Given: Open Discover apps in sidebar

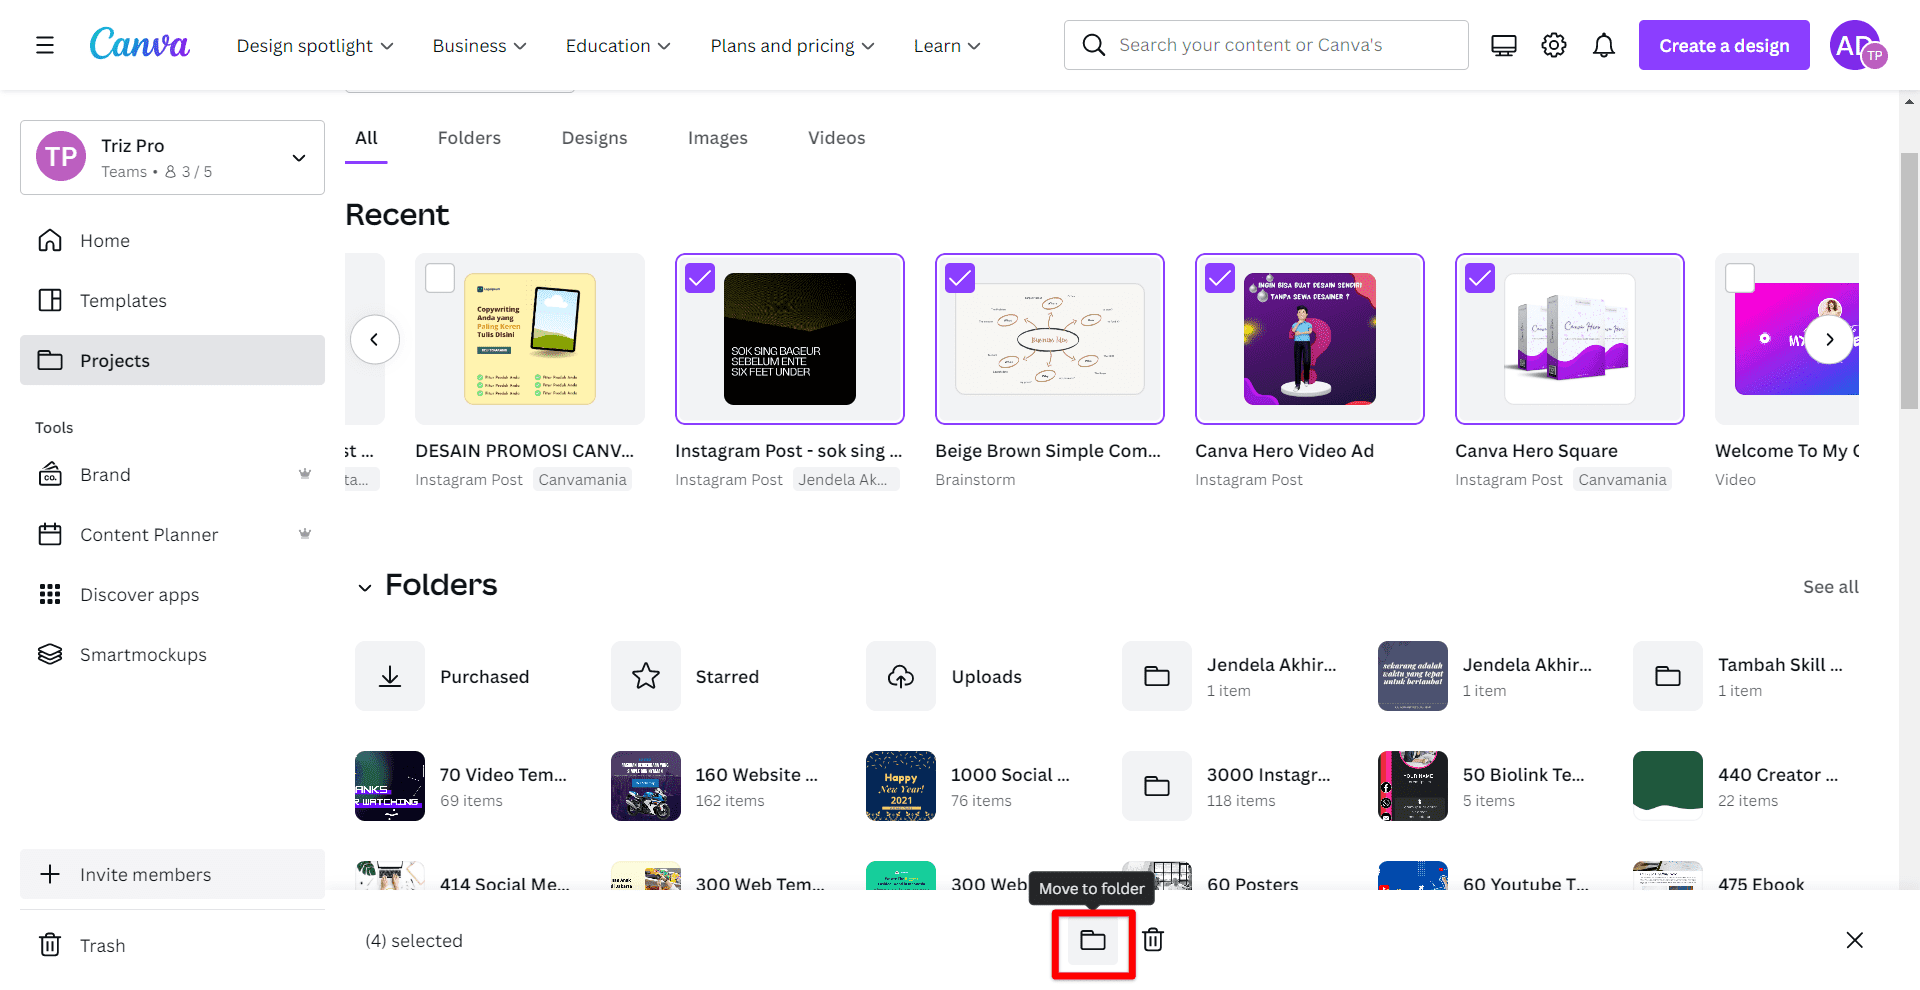Looking at the screenshot, I should (172, 595).
